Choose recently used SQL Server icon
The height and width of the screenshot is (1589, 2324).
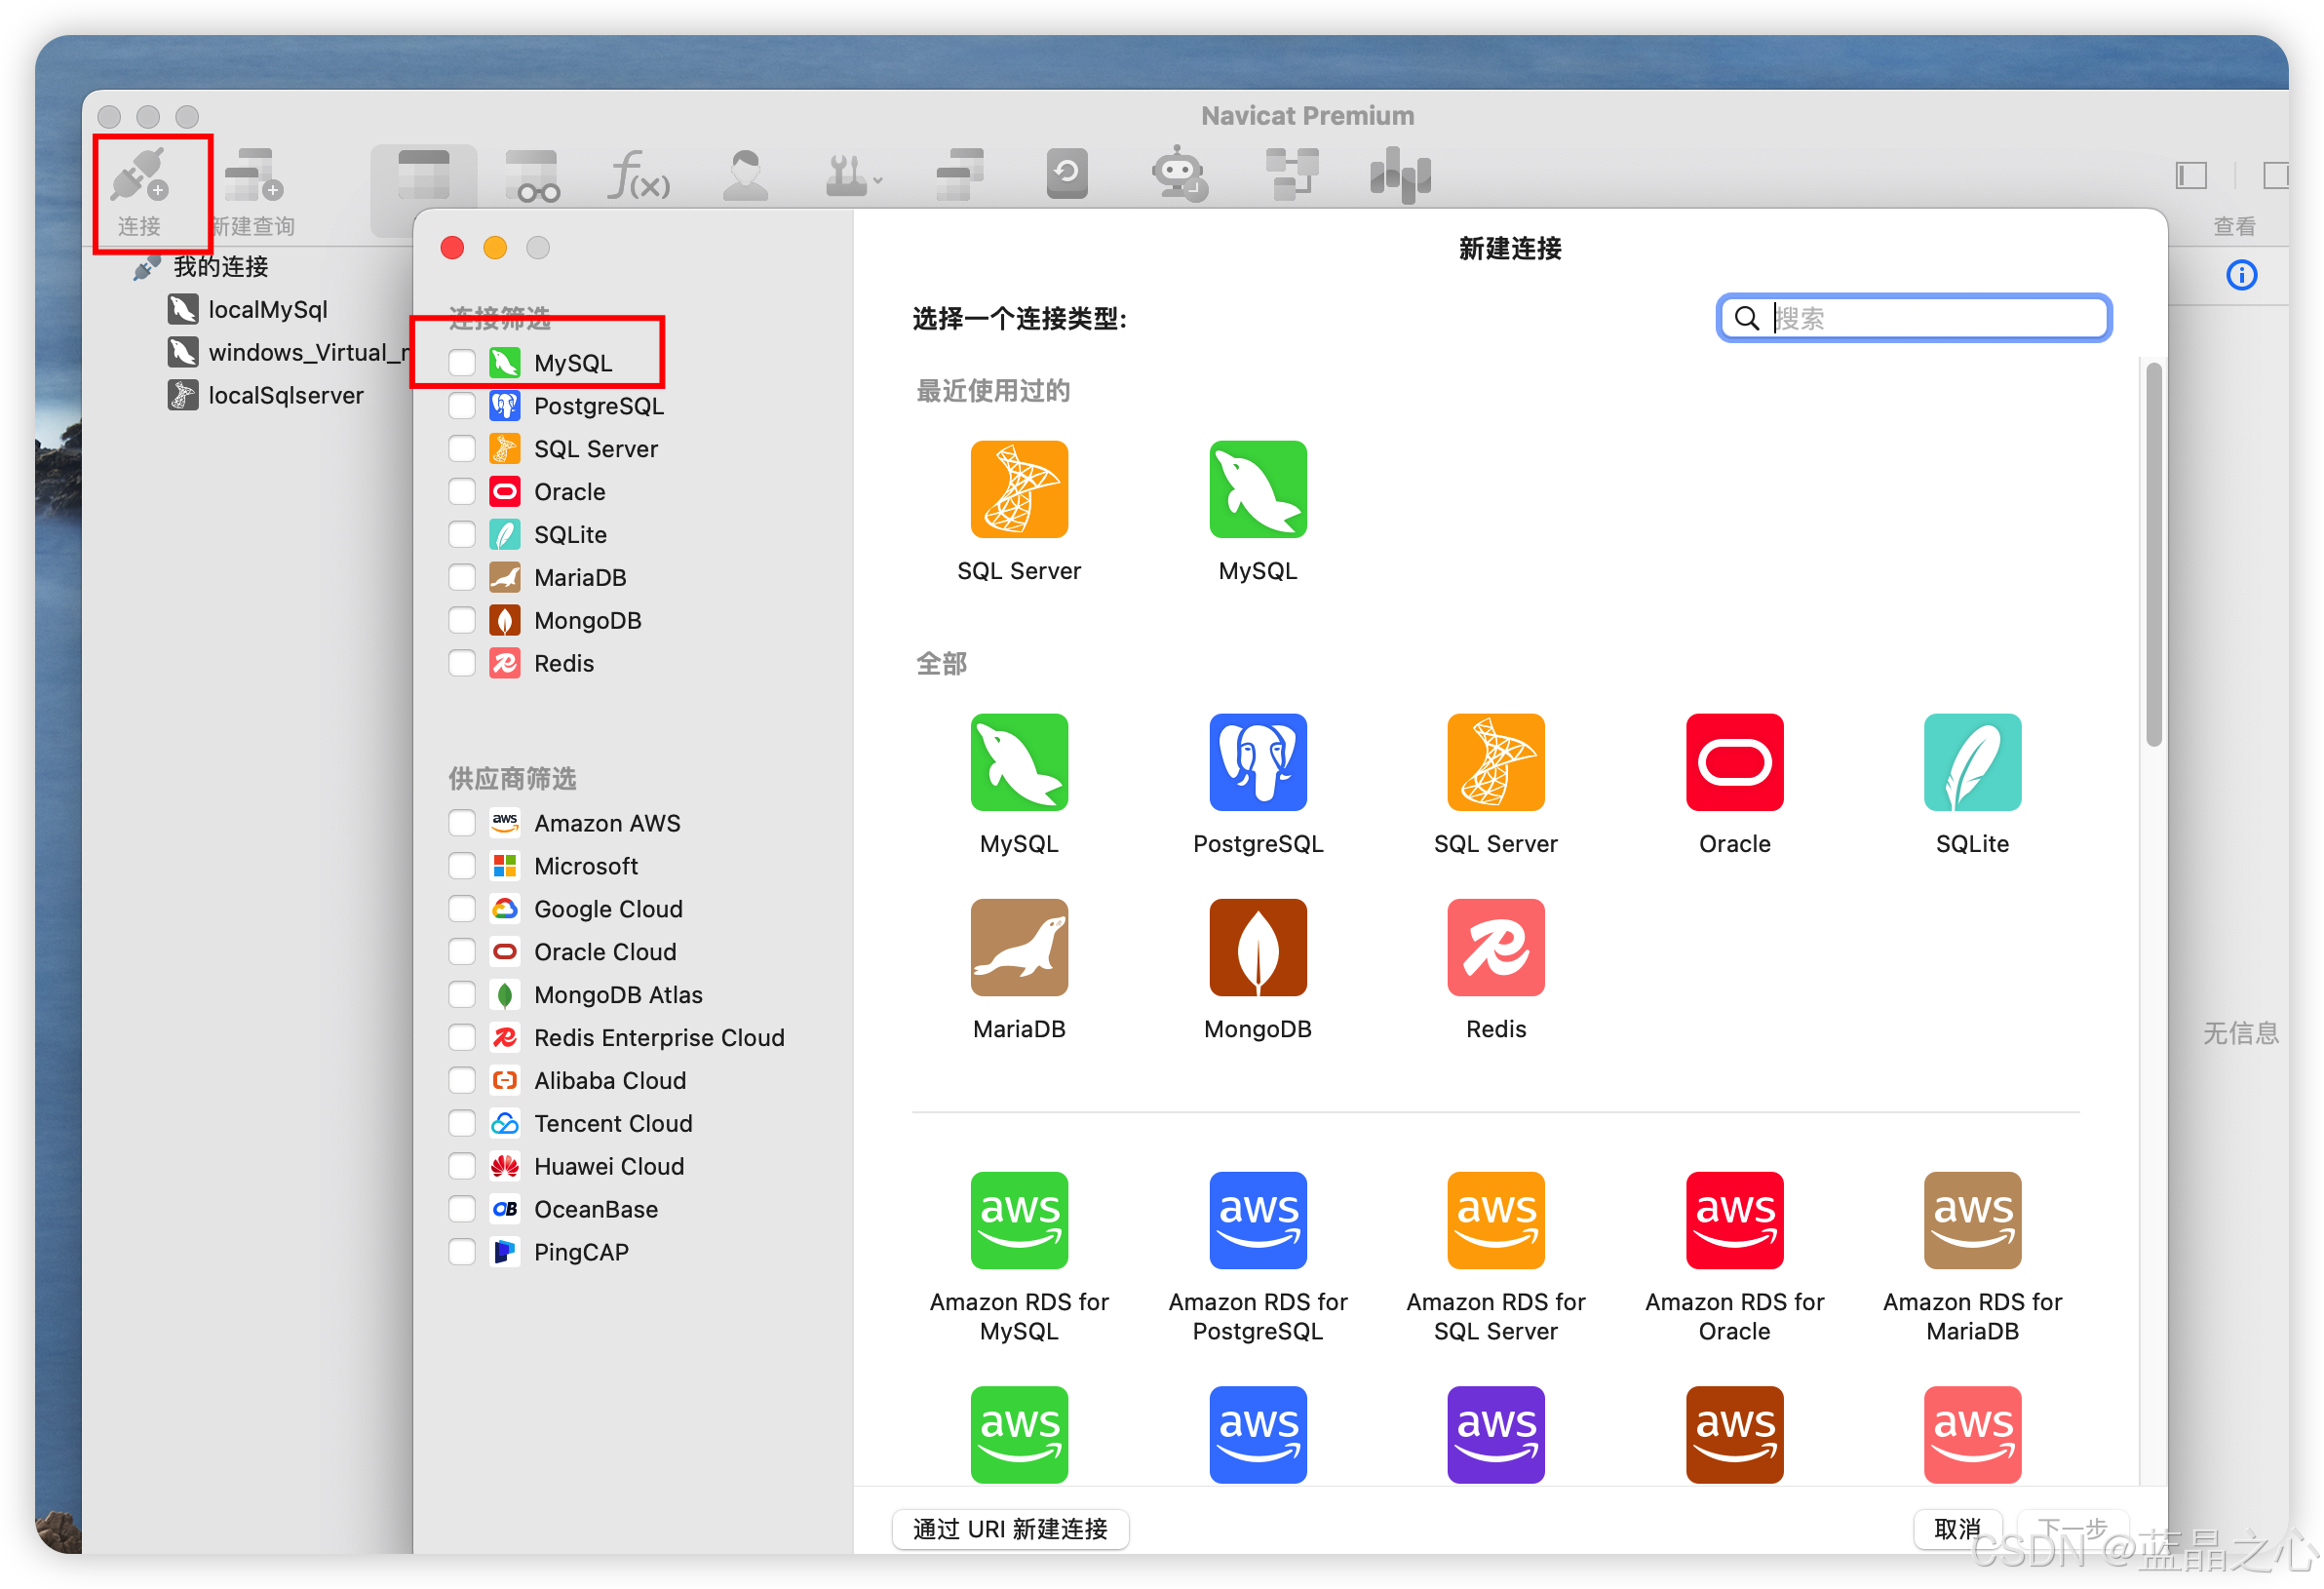coord(1019,490)
